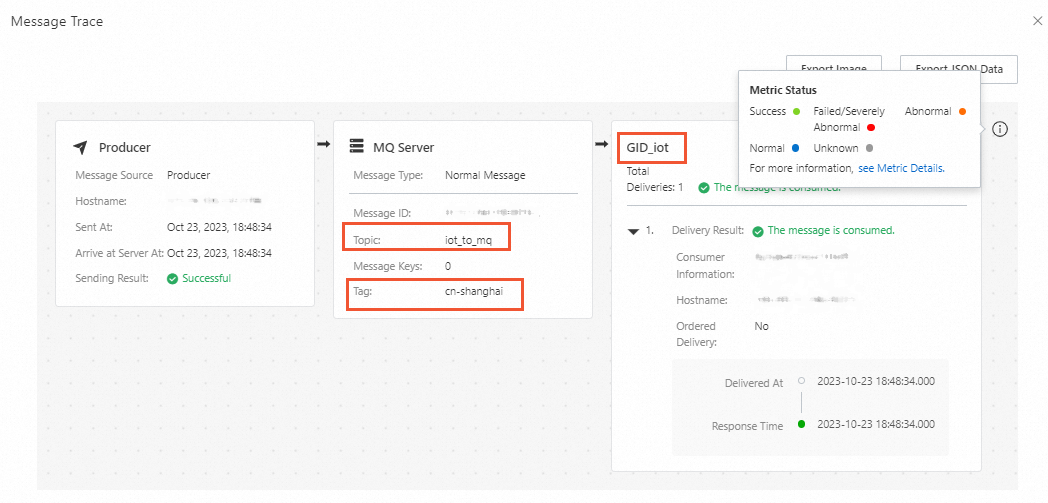1048x503 pixels.
Task: Click the blurred Producer Hostname value
Action: point(215,200)
